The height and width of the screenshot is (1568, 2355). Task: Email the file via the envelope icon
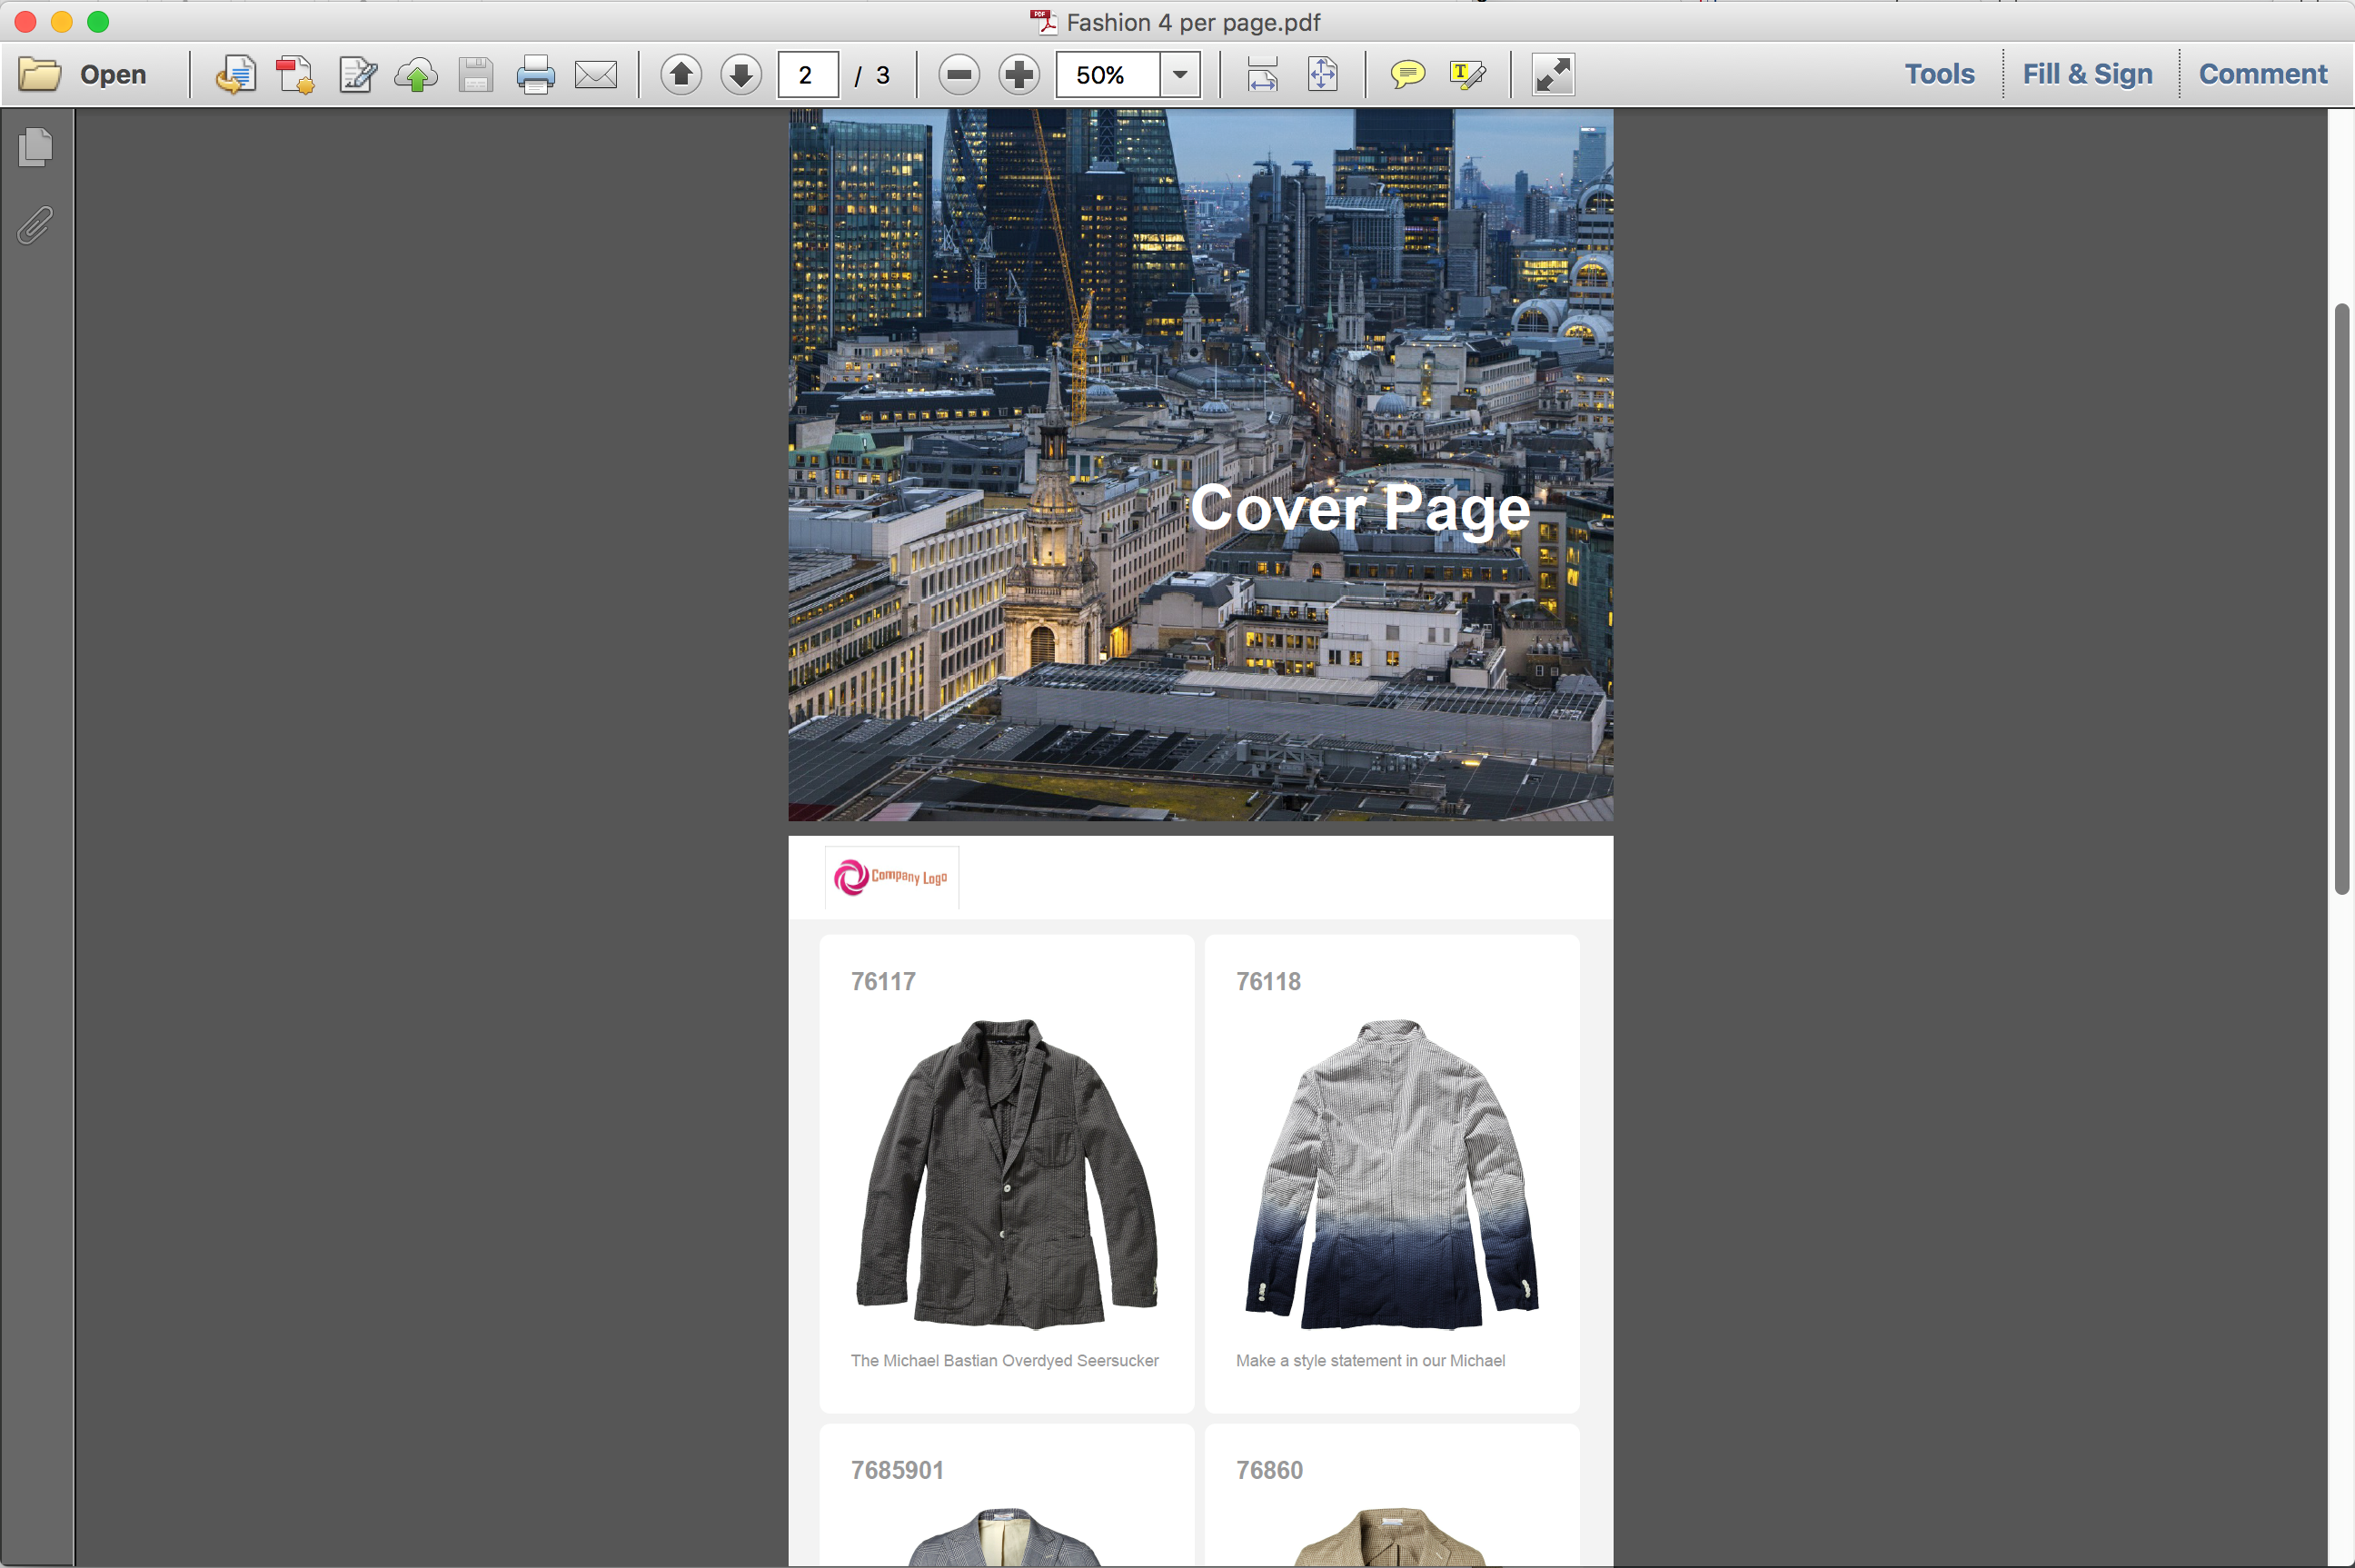596,75
